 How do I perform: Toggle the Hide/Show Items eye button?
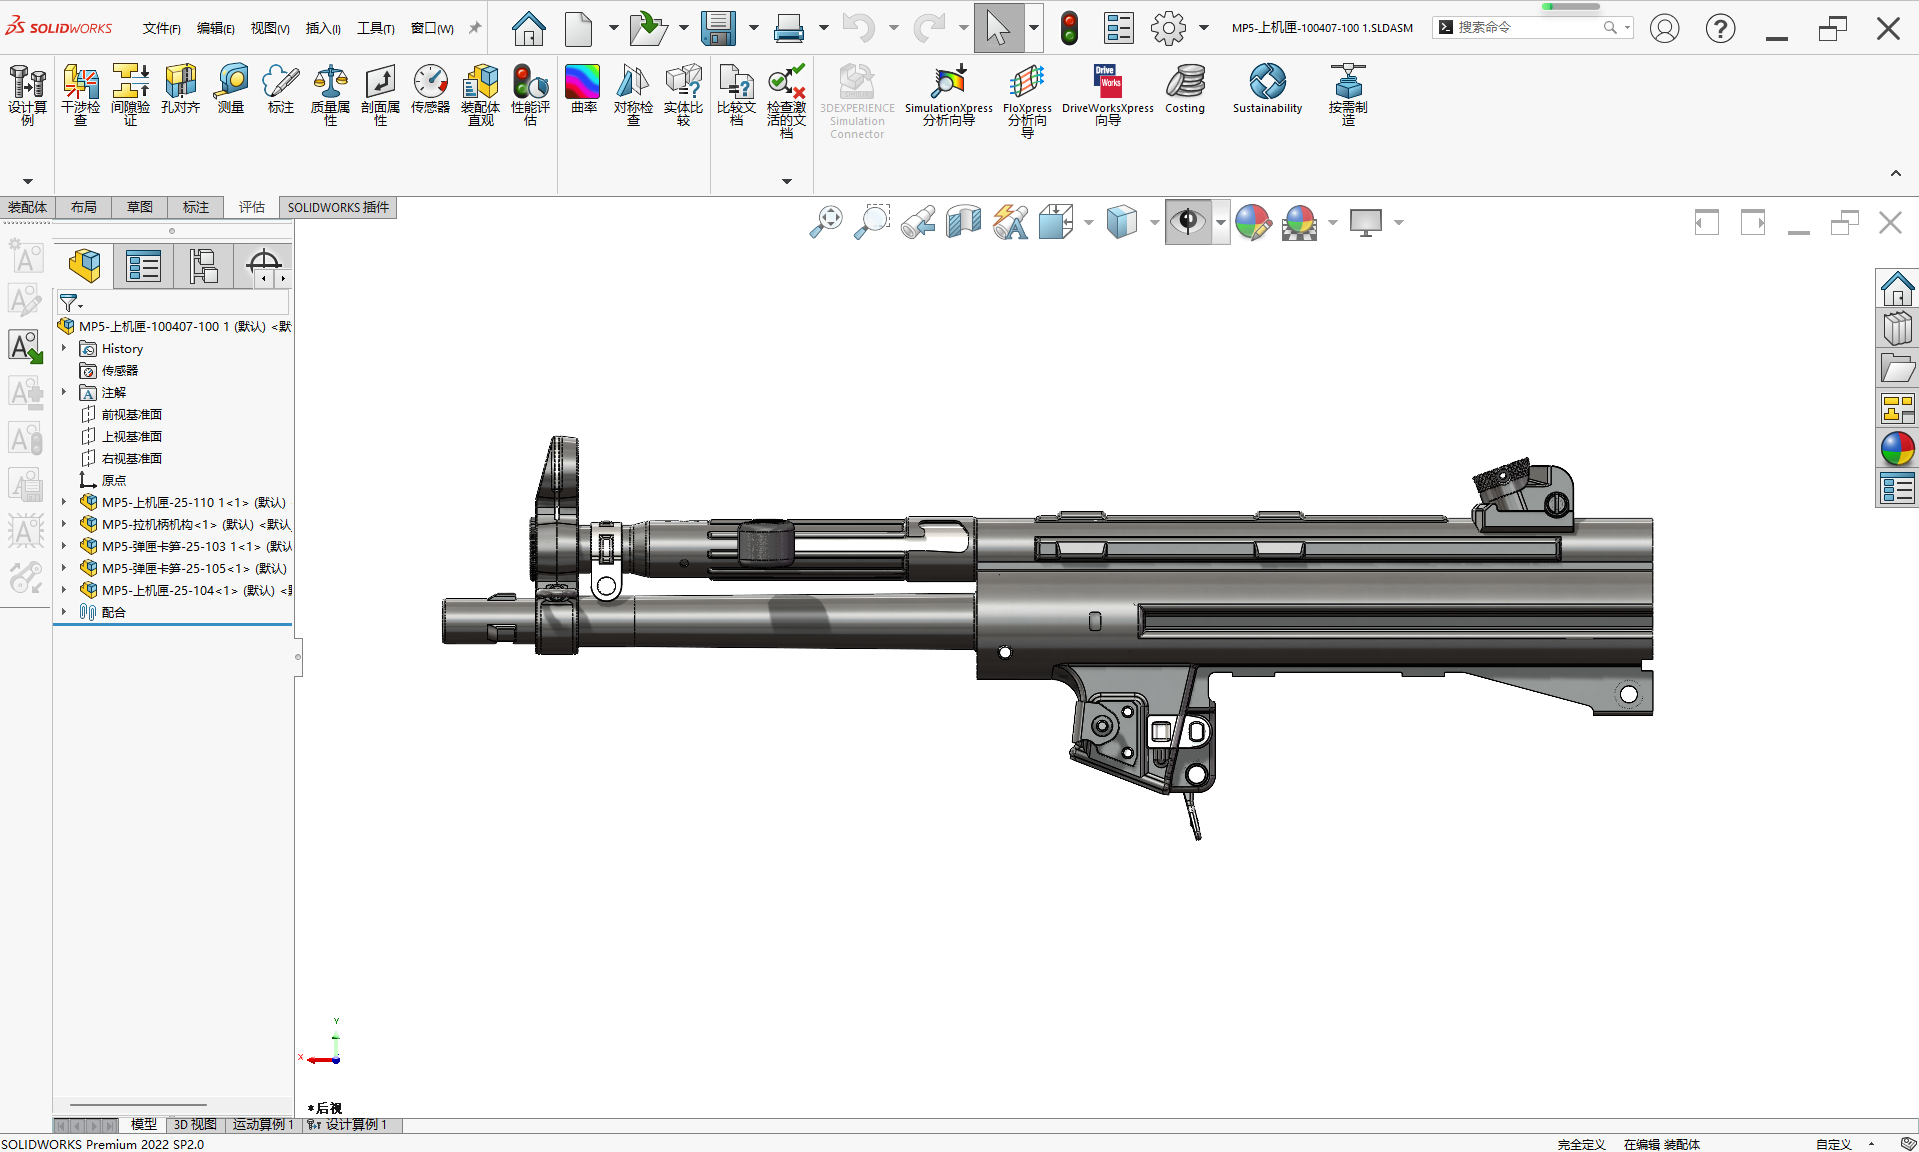[x=1188, y=222]
